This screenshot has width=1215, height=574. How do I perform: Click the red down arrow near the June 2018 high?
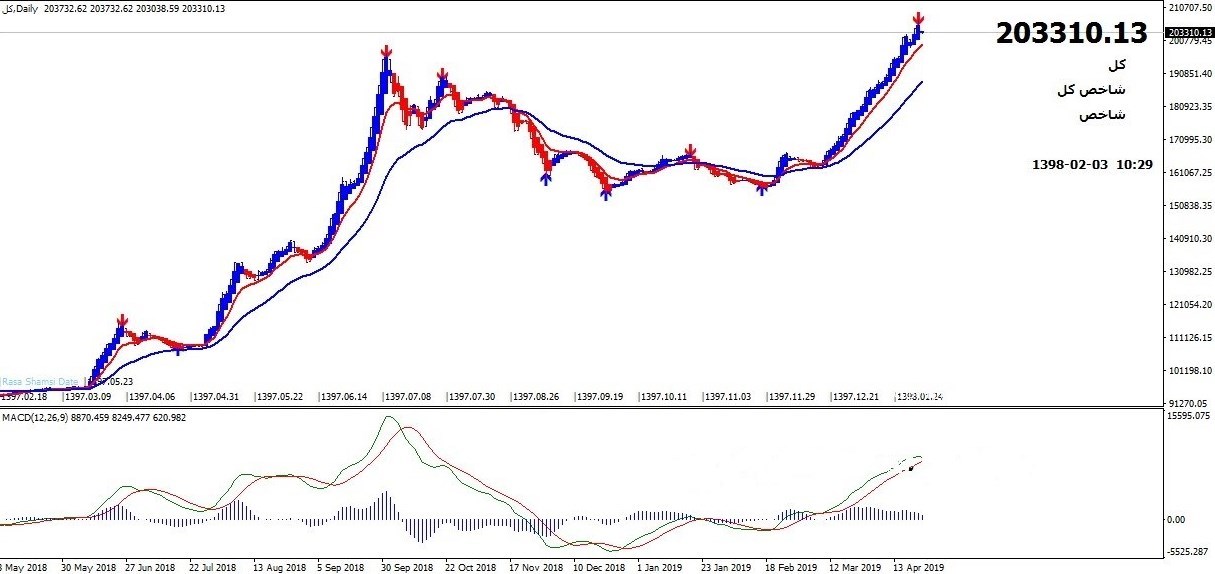click(121, 322)
